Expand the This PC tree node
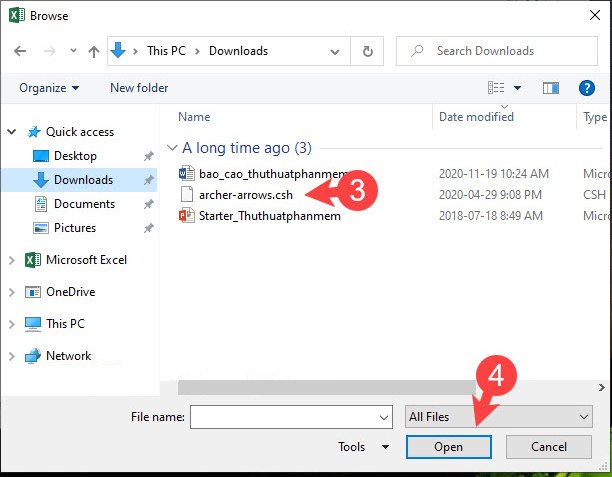Viewport: 612px width, 477px height. (x=12, y=324)
